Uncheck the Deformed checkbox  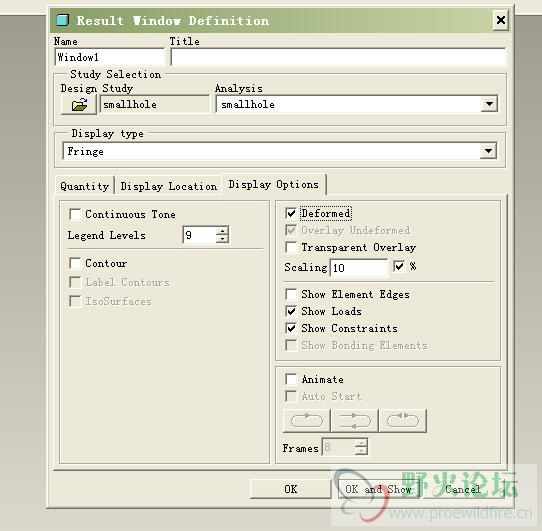[291, 213]
